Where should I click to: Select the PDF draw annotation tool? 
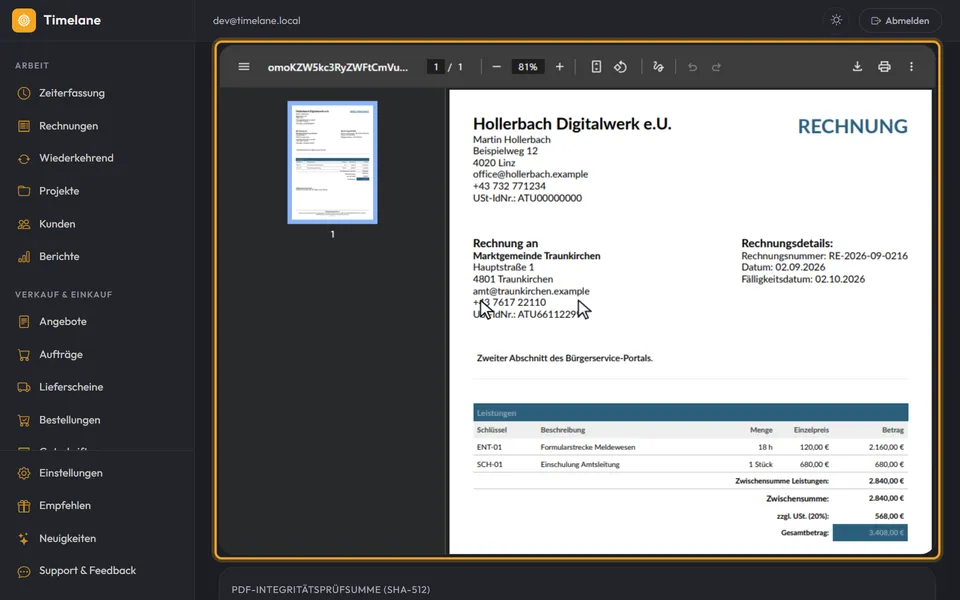(658, 67)
